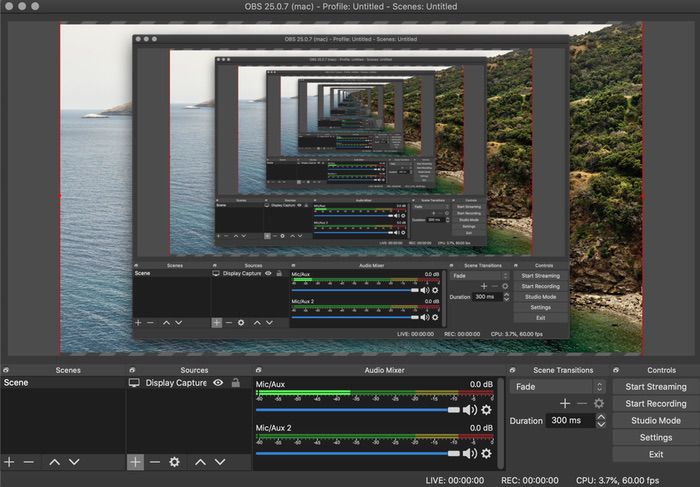Viewport: 700px width, 487px height.
Task: Open transition properties gear icon
Action: [x=599, y=404]
